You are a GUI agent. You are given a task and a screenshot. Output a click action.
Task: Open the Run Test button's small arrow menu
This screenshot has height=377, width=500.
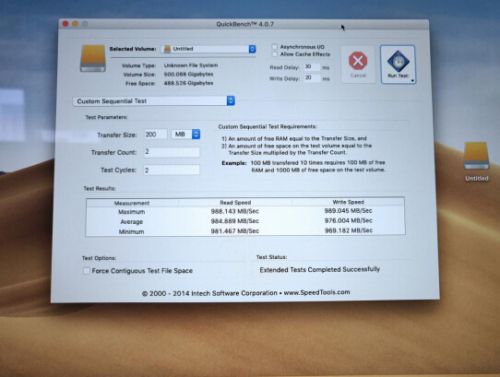412,80
